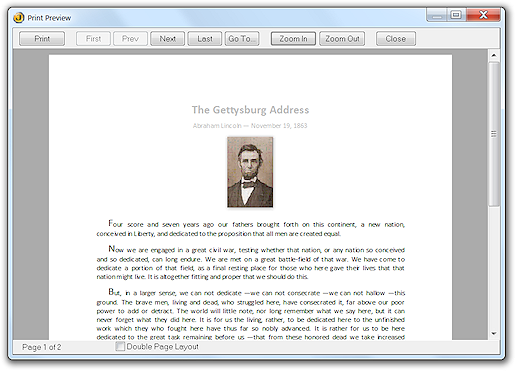
Task: Advance to the Next page
Action: (x=168, y=39)
